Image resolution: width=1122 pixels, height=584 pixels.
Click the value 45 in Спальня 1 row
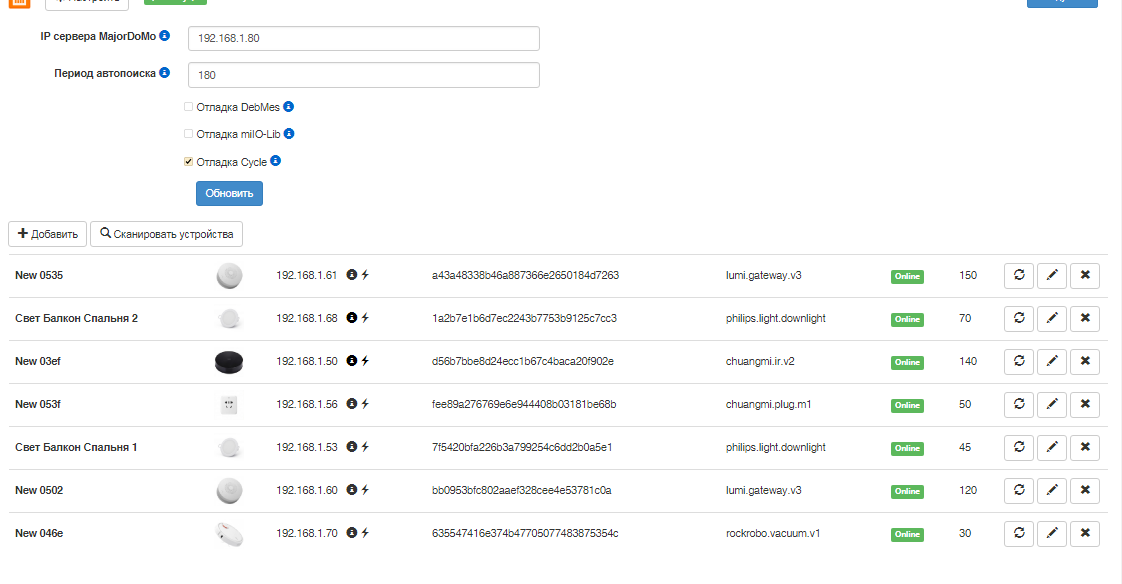tap(965, 447)
